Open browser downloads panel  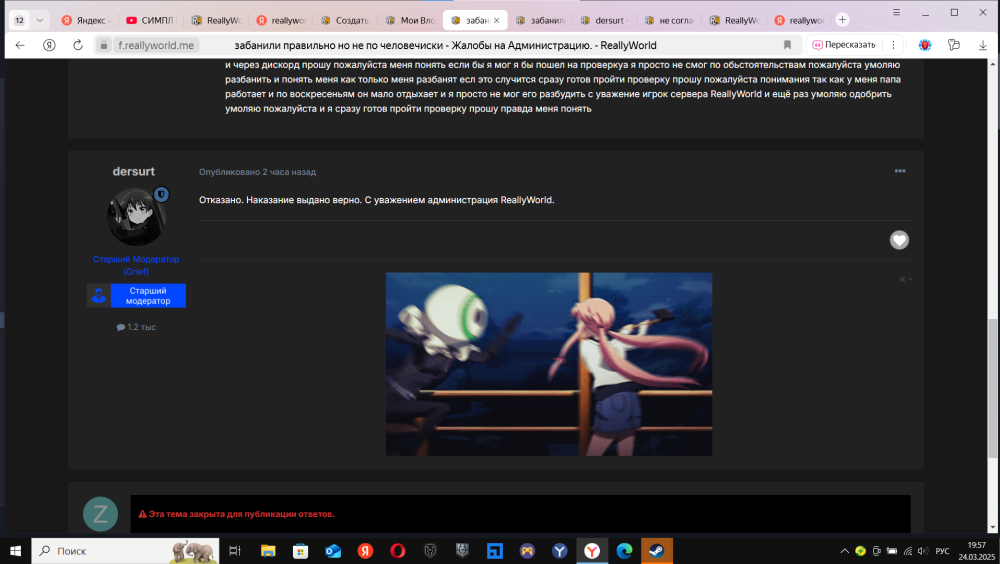click(982, 45)
